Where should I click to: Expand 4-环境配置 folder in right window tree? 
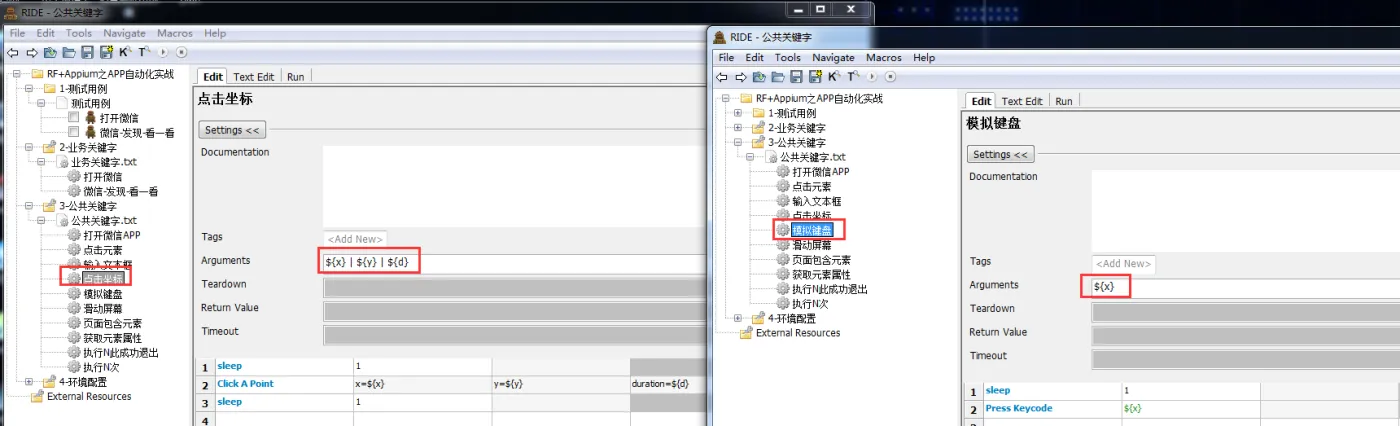click(x=738, y=318)
